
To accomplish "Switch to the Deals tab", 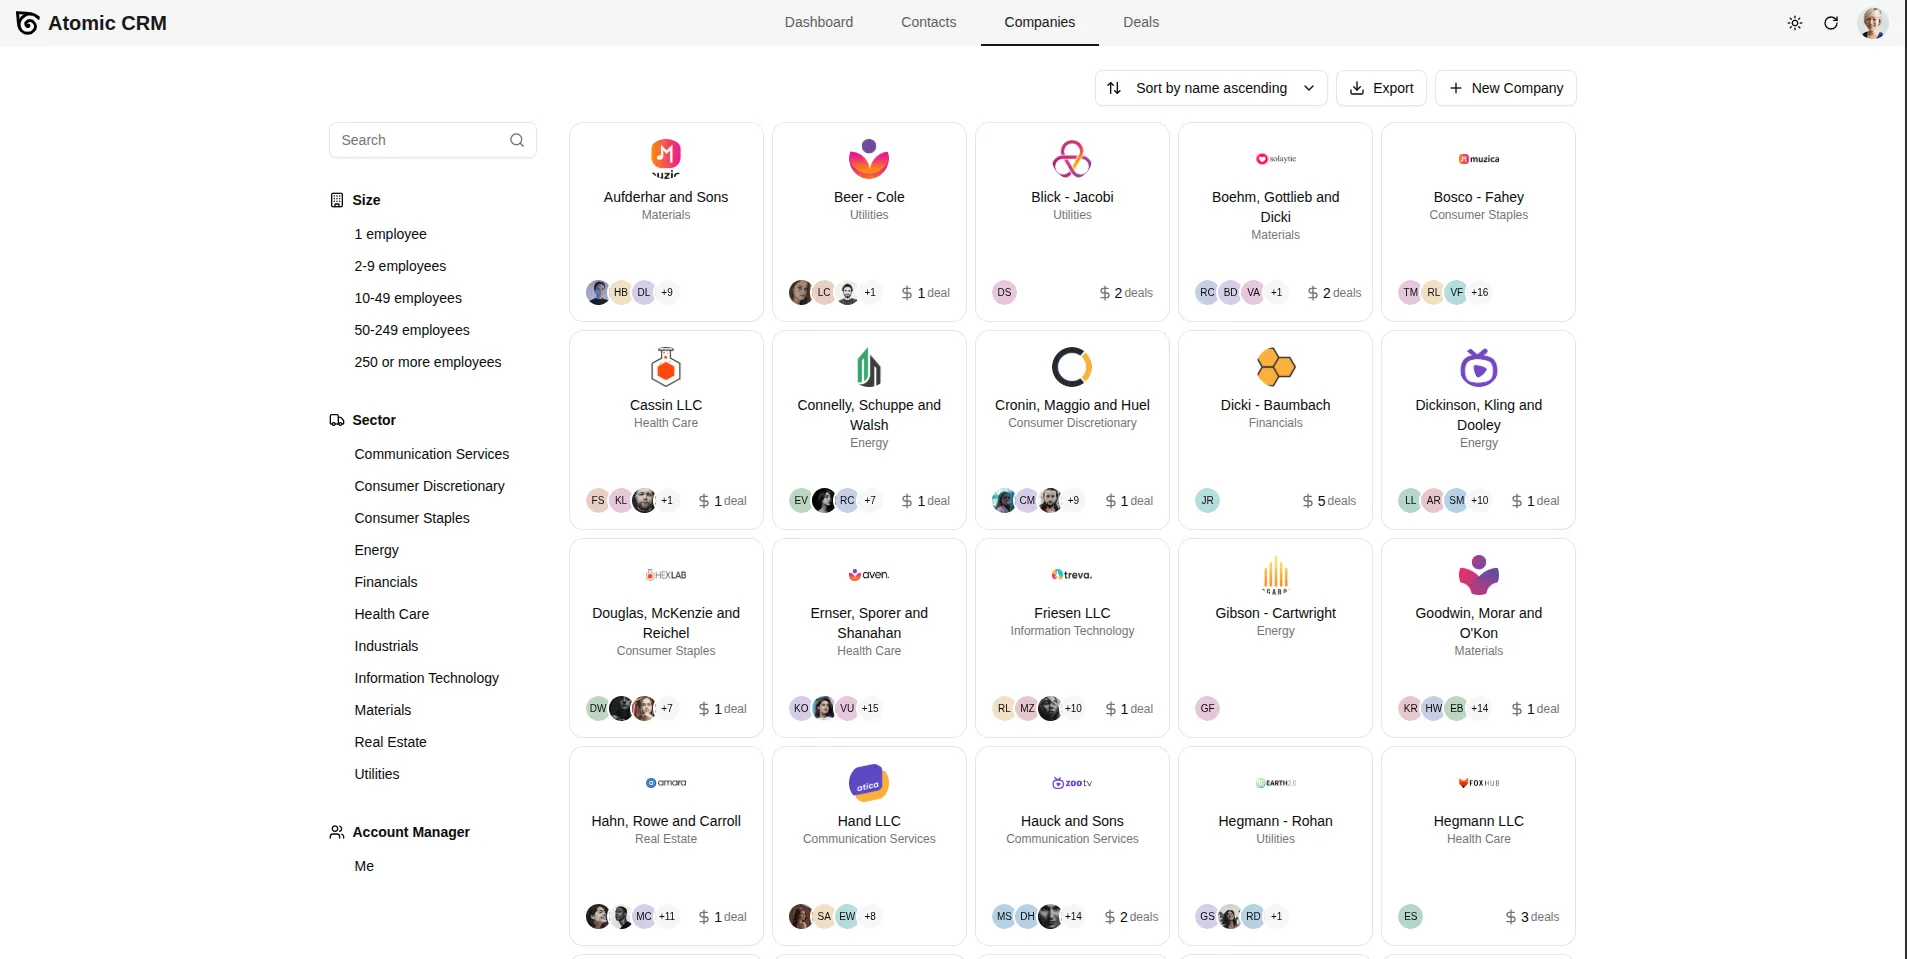I will 1141,22.
